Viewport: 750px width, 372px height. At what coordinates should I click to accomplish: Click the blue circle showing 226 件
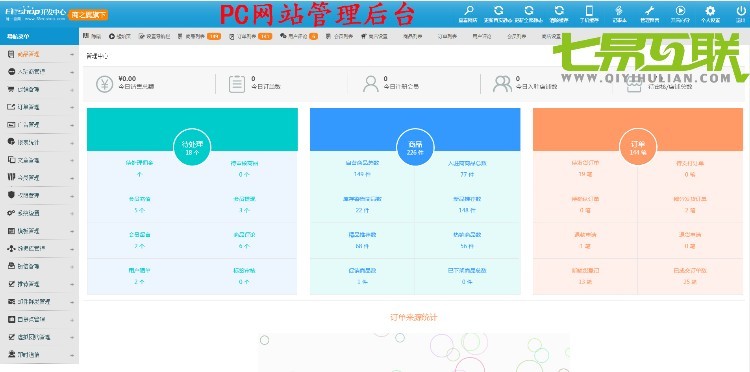coord(415,146)
